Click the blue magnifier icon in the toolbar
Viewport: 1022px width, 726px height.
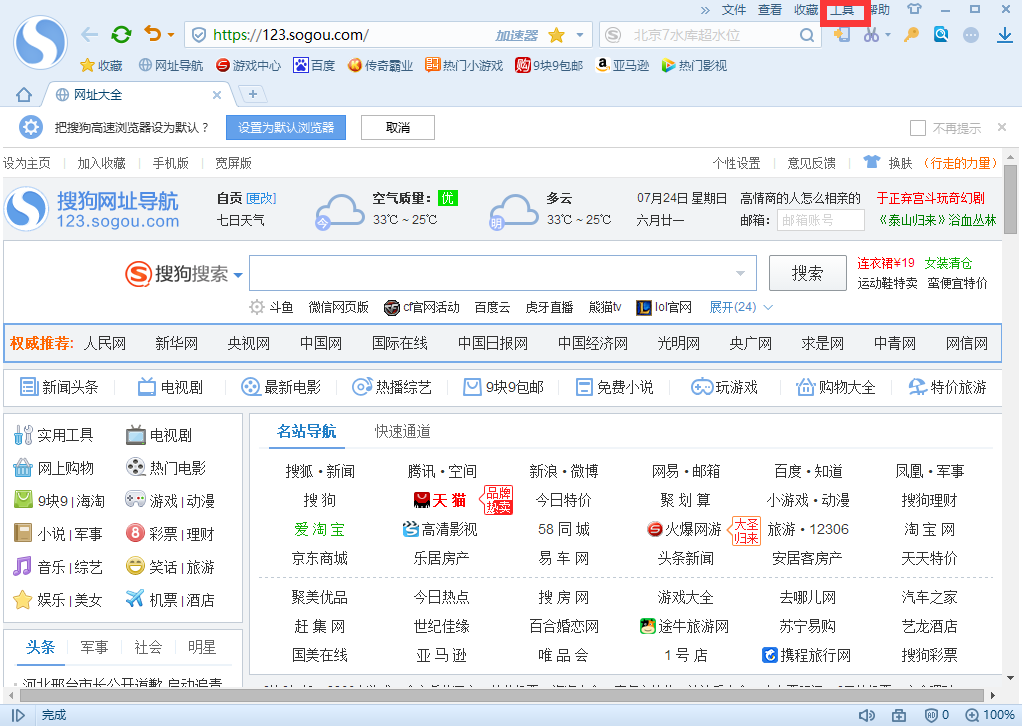click(941, 35)
